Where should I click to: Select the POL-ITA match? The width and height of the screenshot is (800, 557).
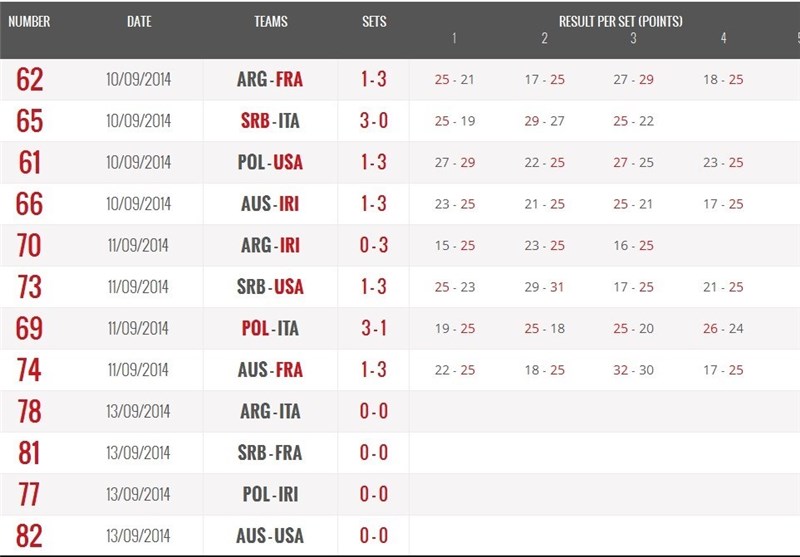point(271,329)
